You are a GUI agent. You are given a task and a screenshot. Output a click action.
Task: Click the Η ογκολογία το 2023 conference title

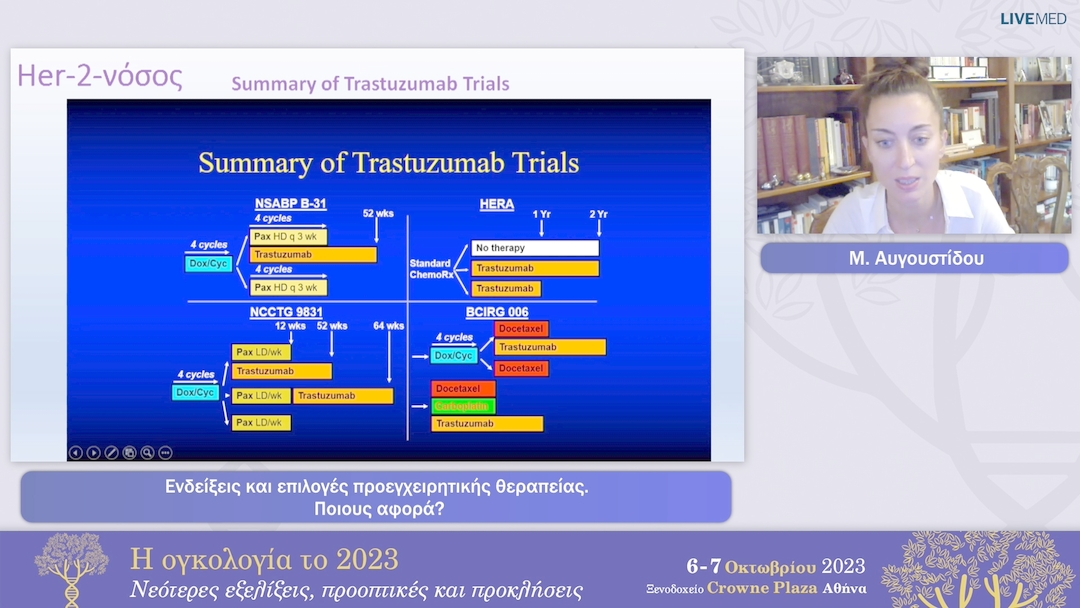(x=264, y=559)
